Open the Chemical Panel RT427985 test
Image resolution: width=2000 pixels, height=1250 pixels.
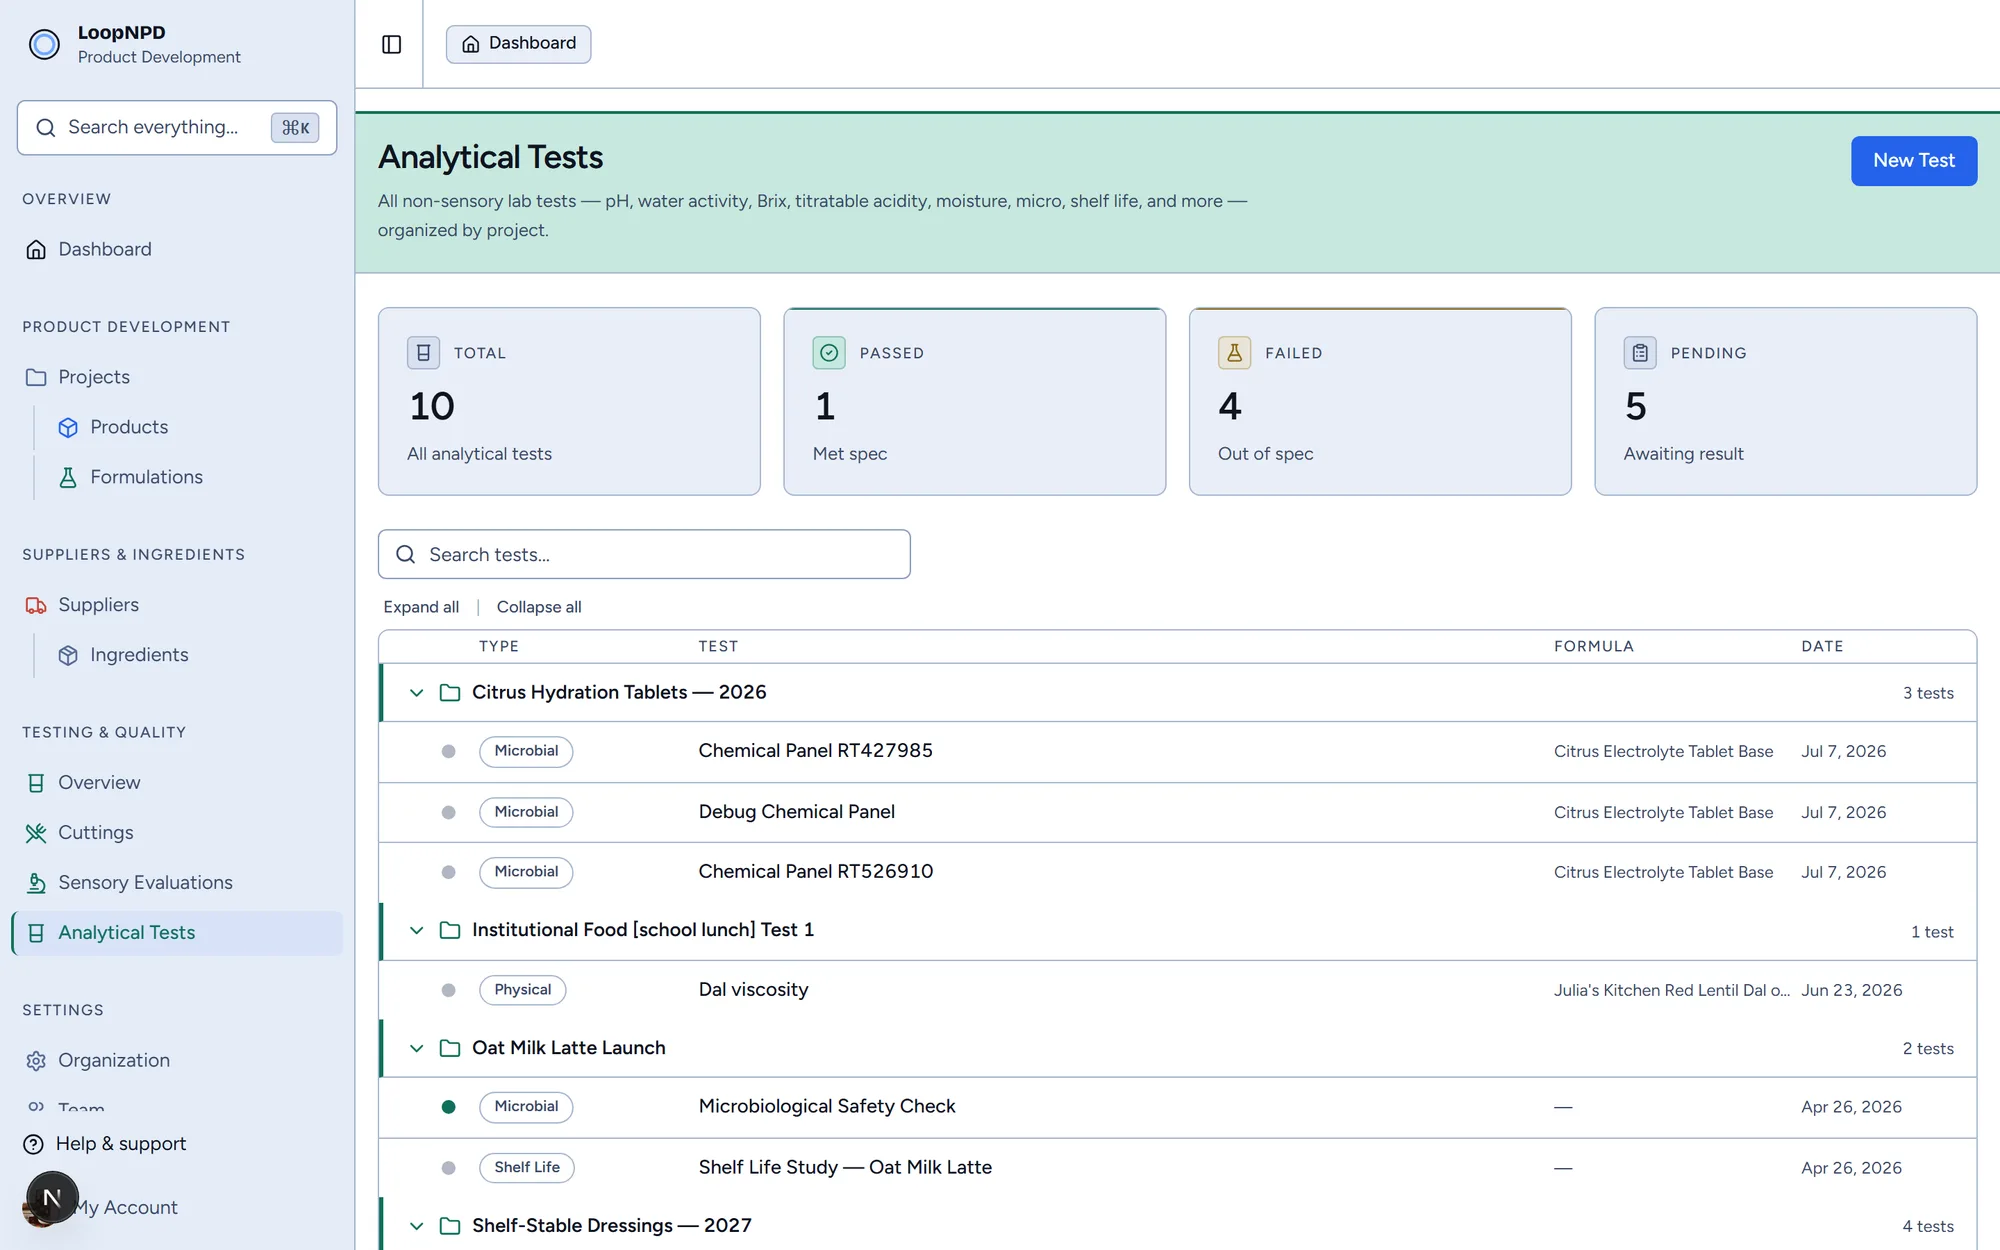815,751
